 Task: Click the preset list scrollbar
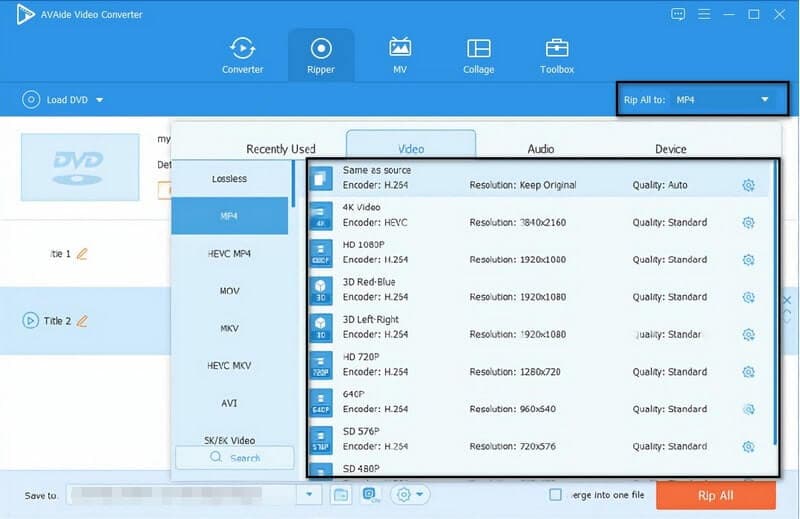(x=775, y=304)
